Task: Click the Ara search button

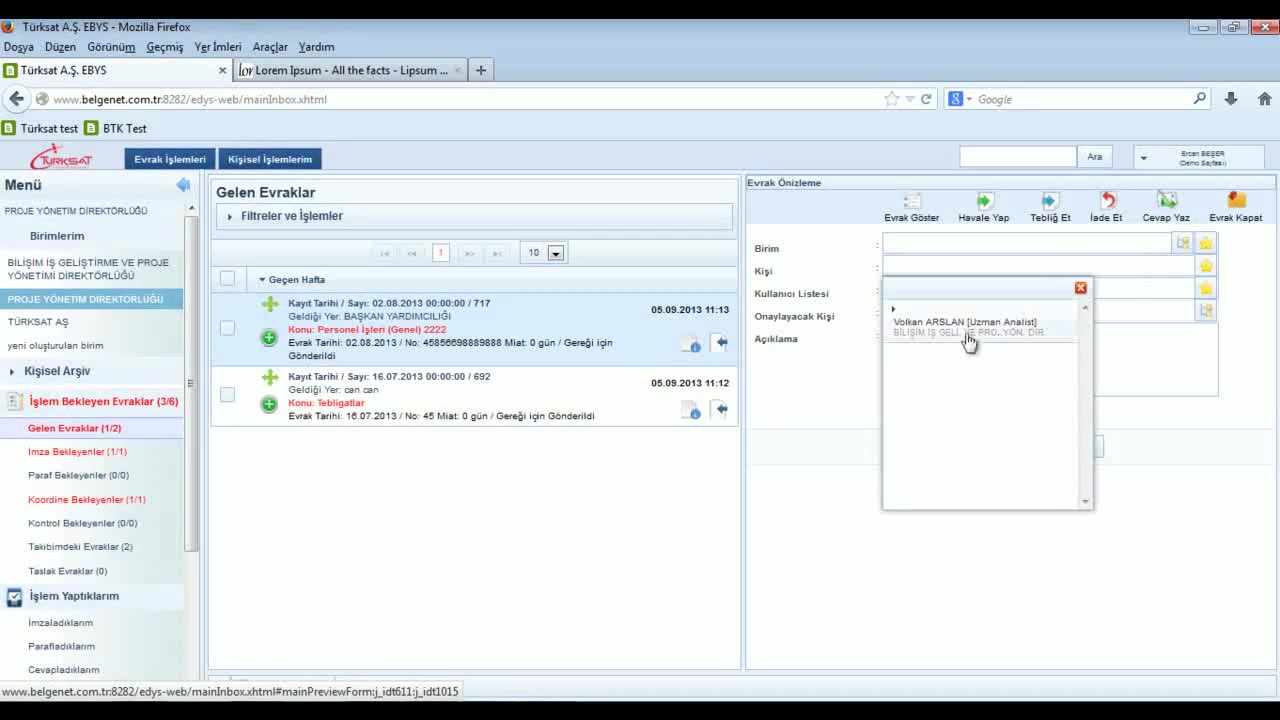Action: point(1094,157)
